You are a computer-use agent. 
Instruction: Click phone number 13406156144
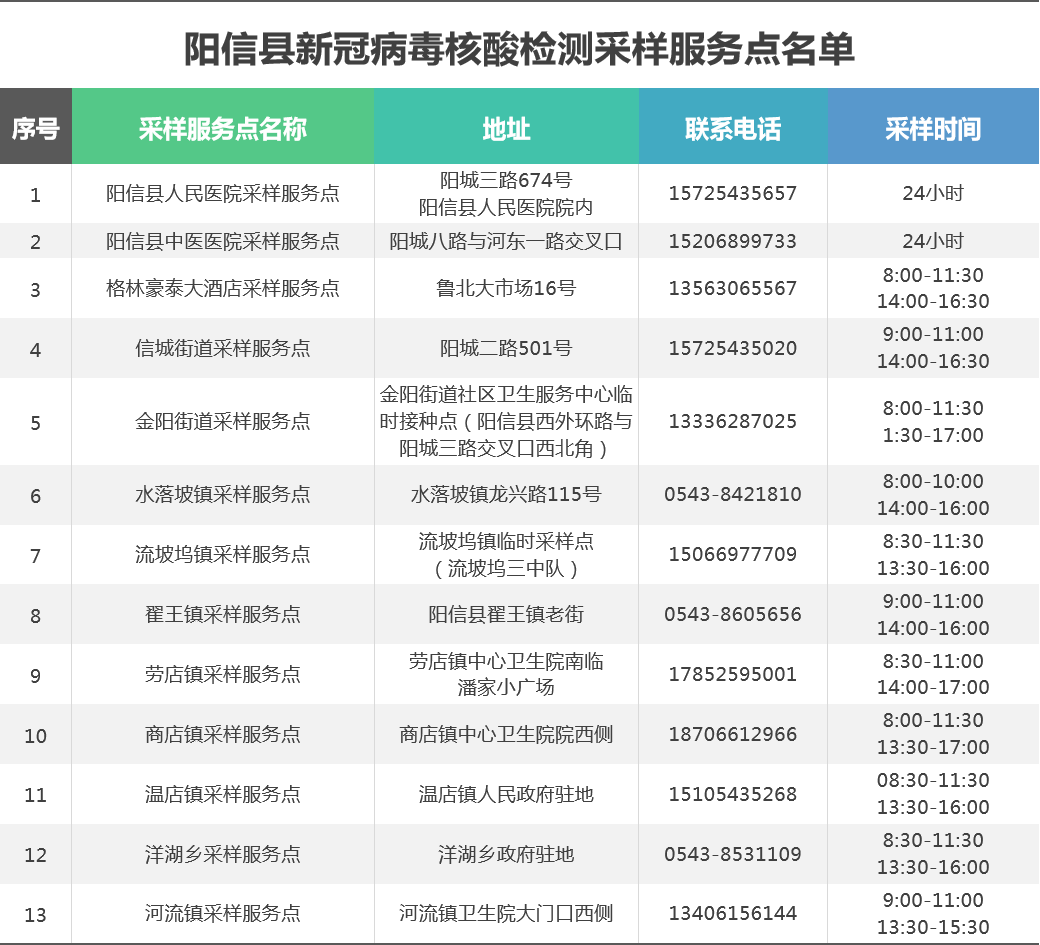point(732,914)
